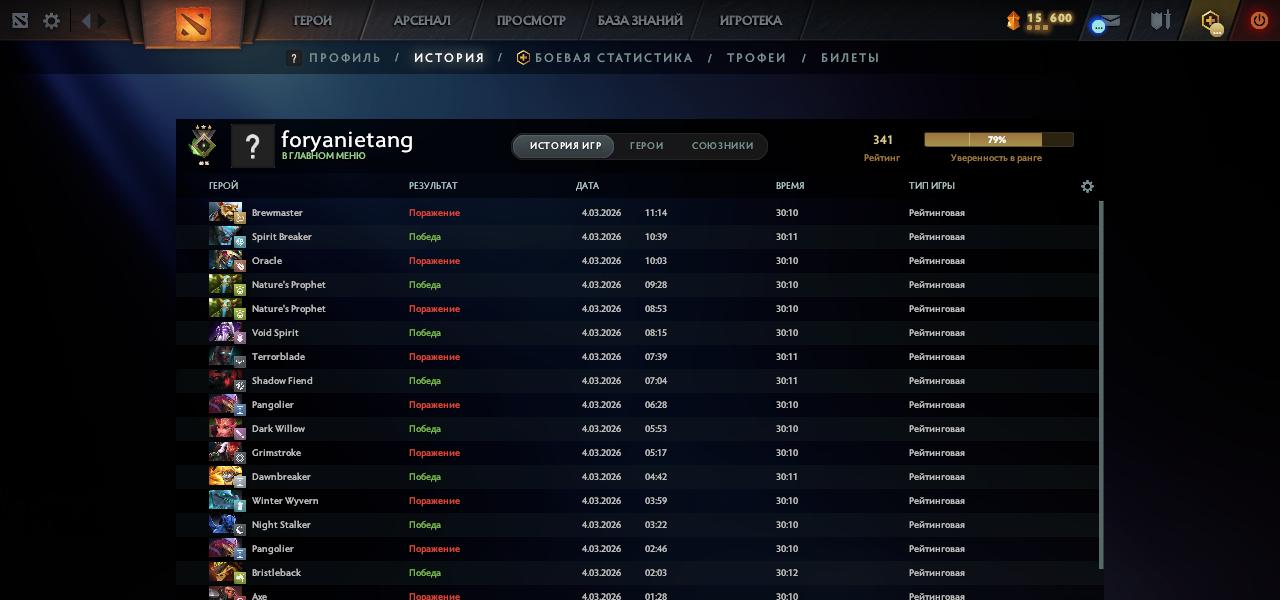This screenshot has height=600, width=1280.
Task: Switch to the История игр toggle
Action: pos(565,146)
